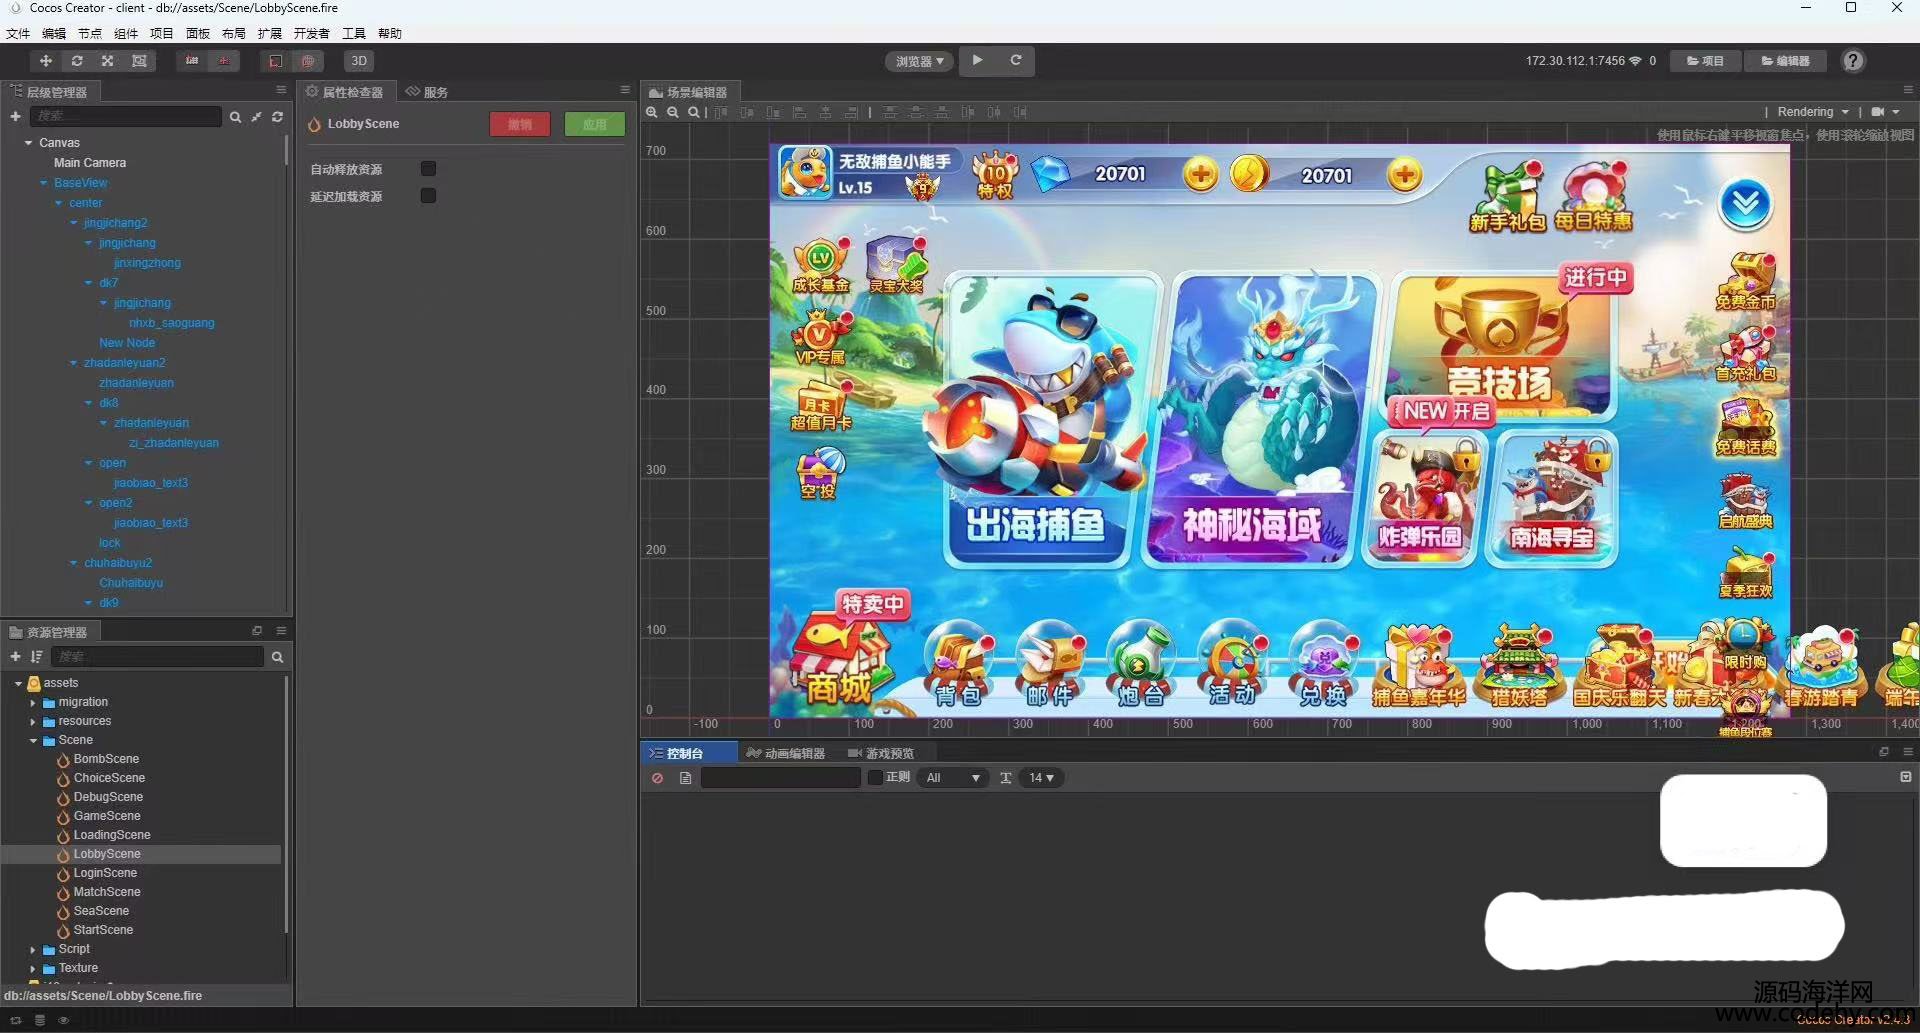
Task: Select the move transform tool
Action: (x=45, y=61)
